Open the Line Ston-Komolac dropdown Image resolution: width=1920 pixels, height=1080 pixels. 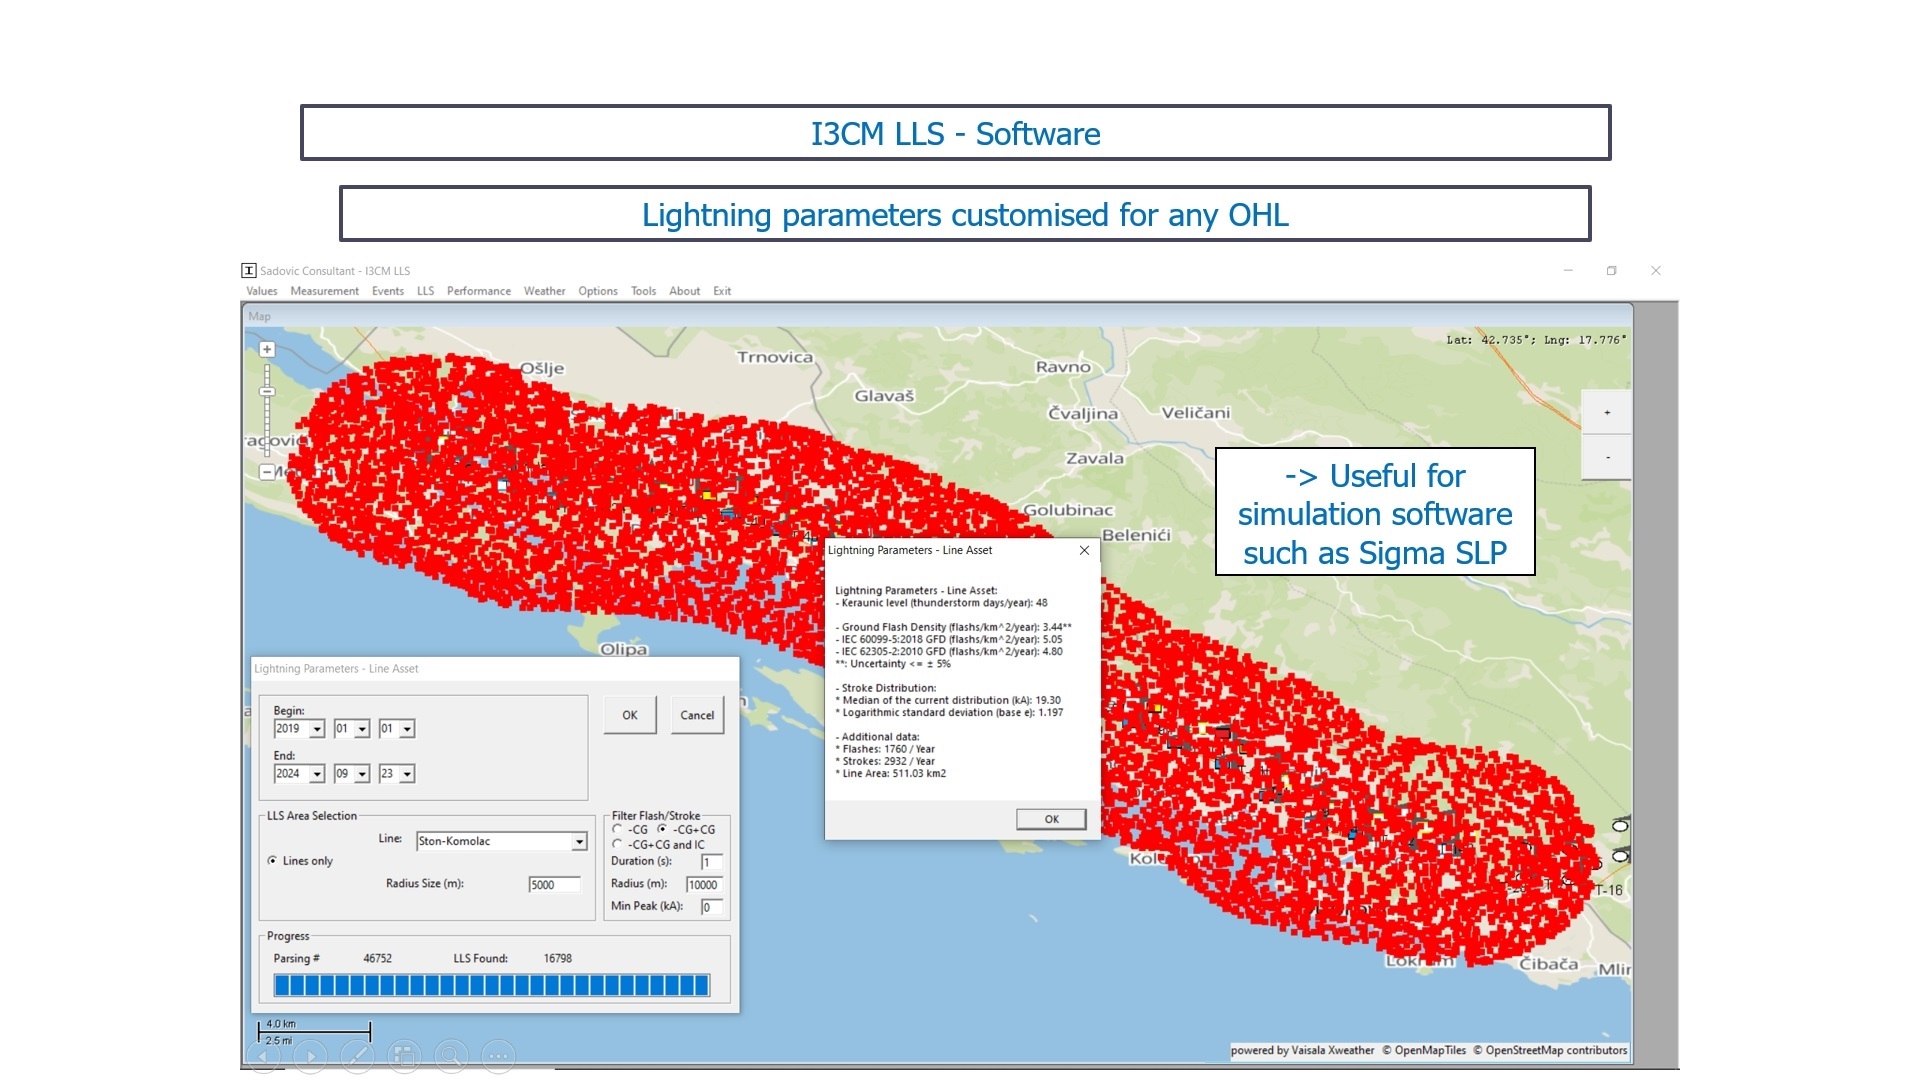(x=579, y=842)
